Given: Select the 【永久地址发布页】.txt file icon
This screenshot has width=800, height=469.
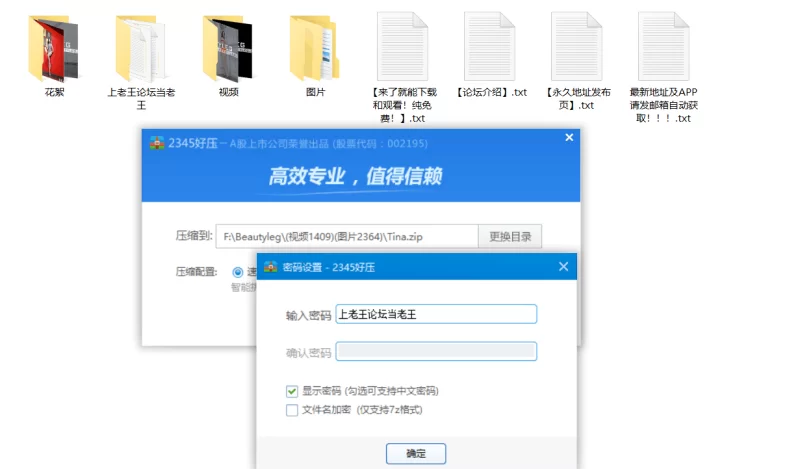Looking at the screenshot, I should click(x=577, y=46).
